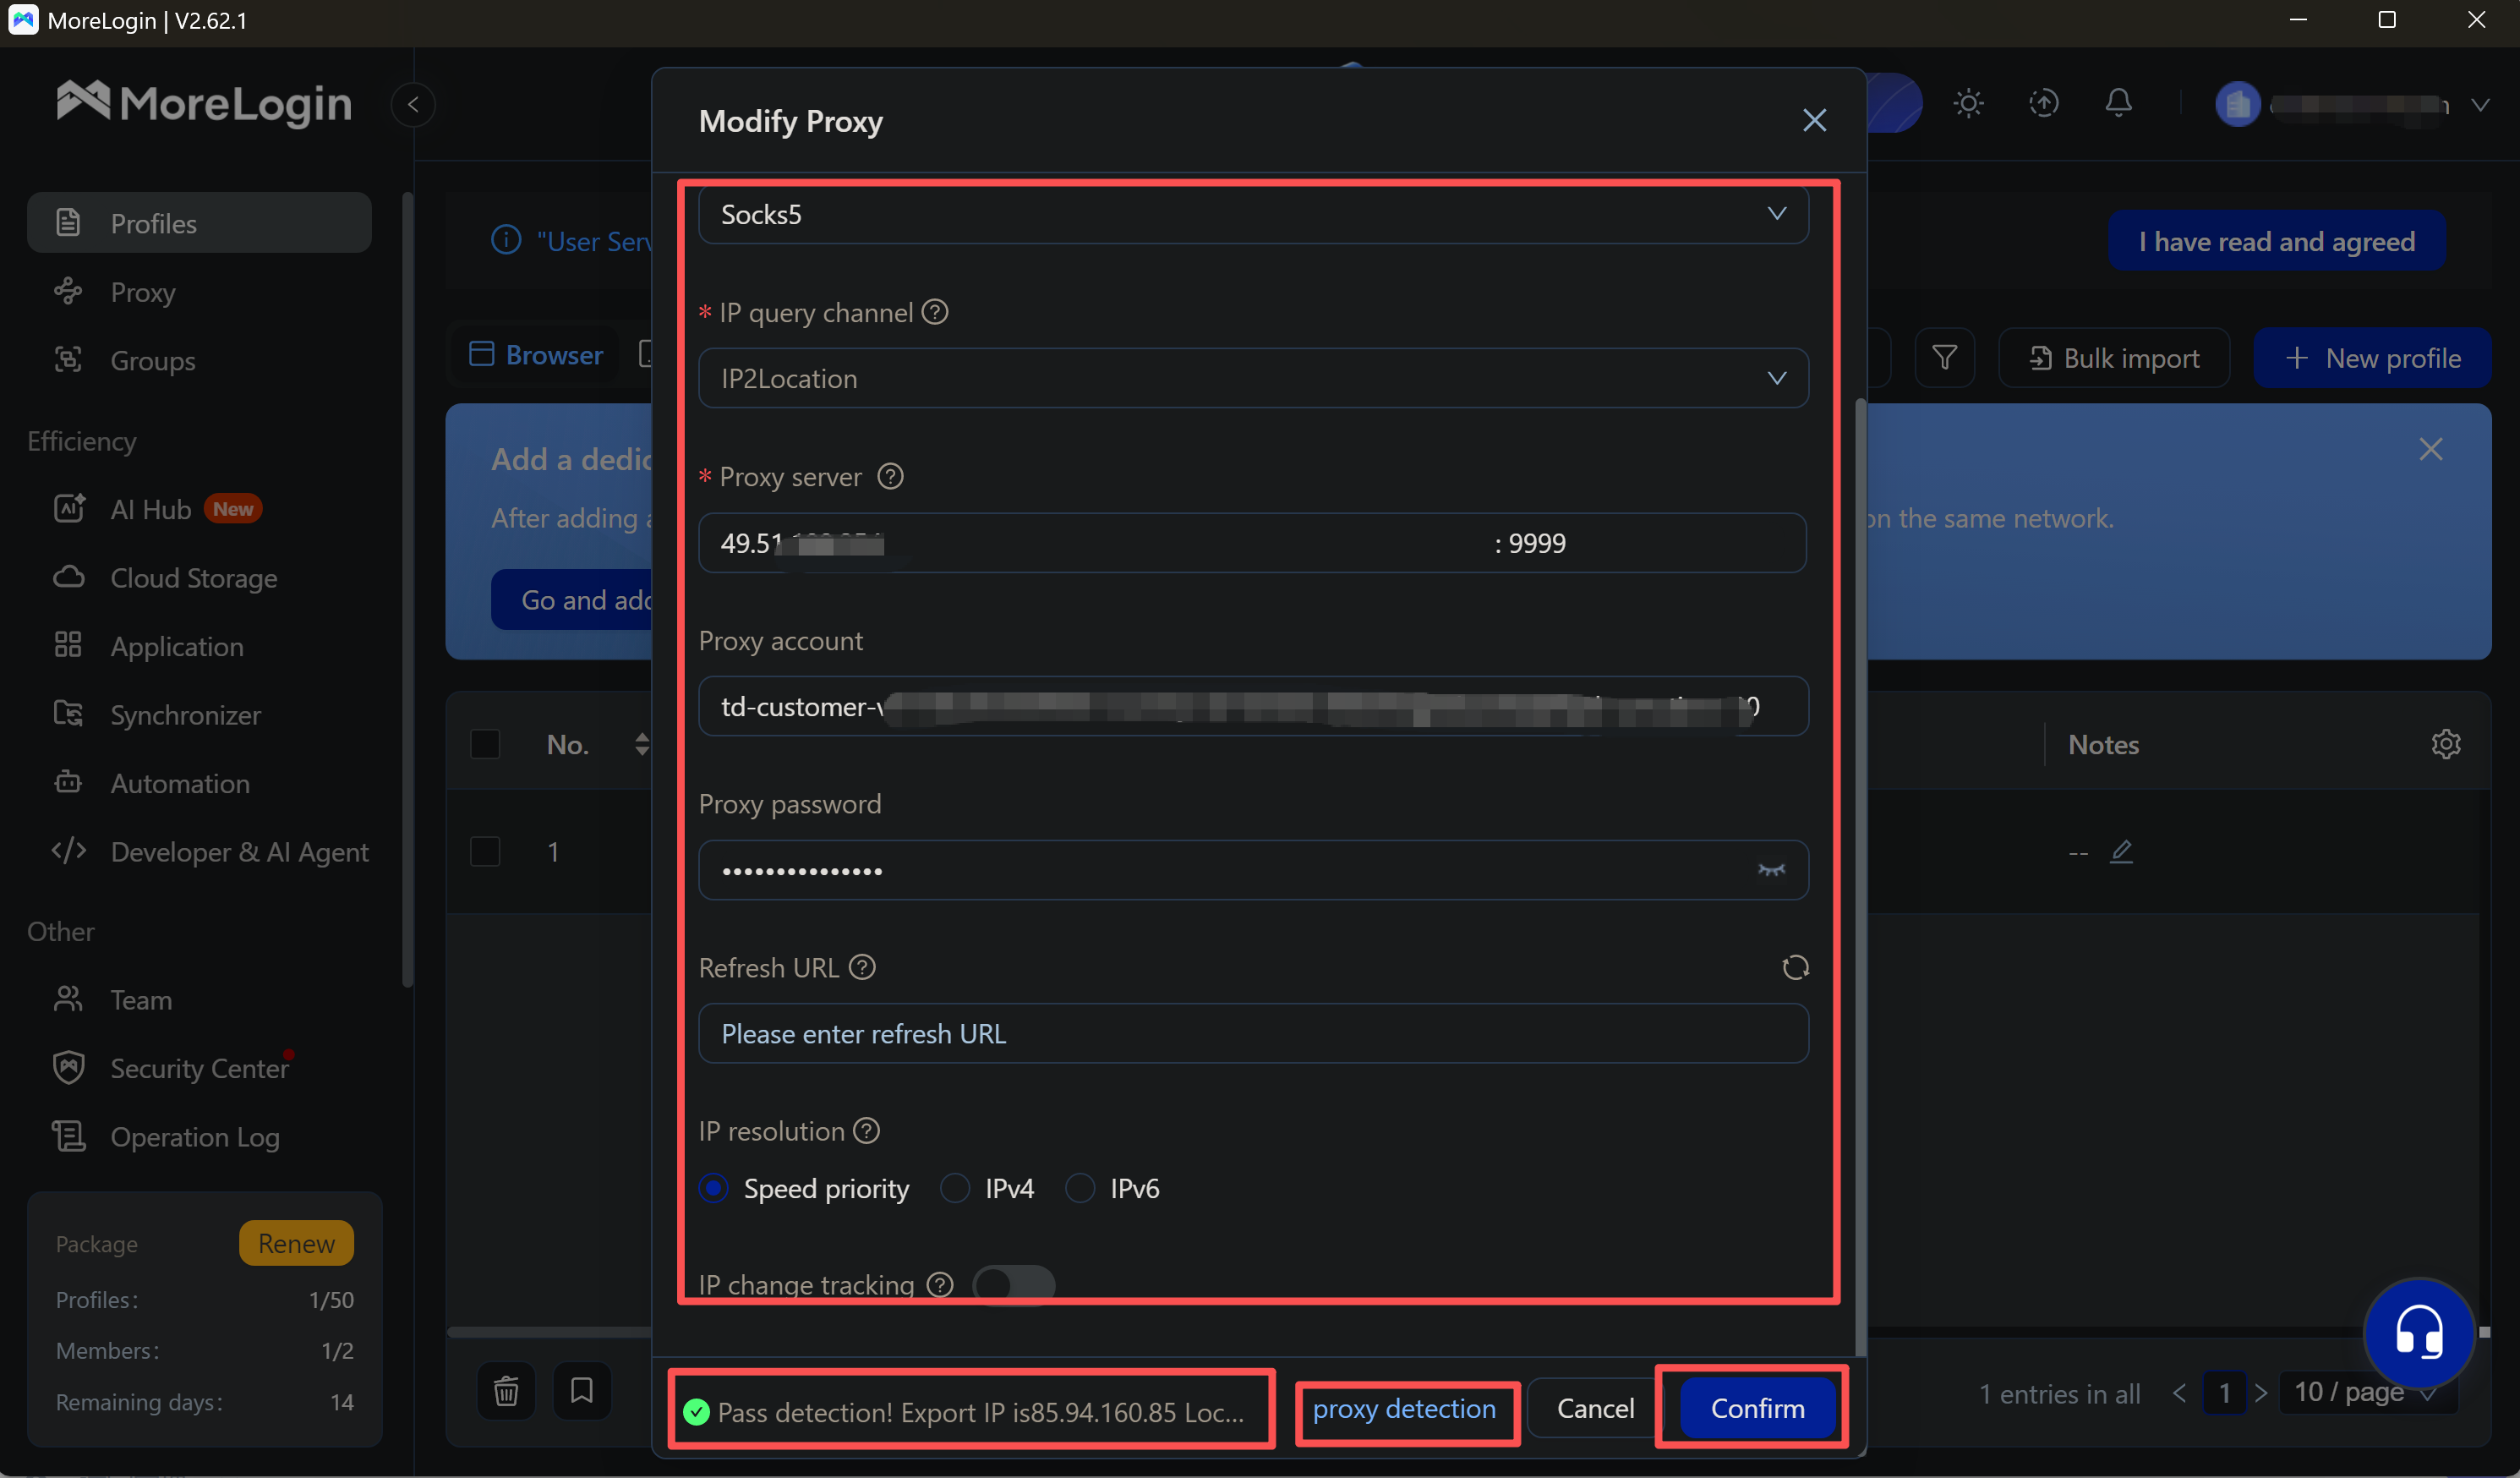This screenshot has width=2520, height=1478.
Task: Click the Proxy account input field
Action: click(1253, 706)
